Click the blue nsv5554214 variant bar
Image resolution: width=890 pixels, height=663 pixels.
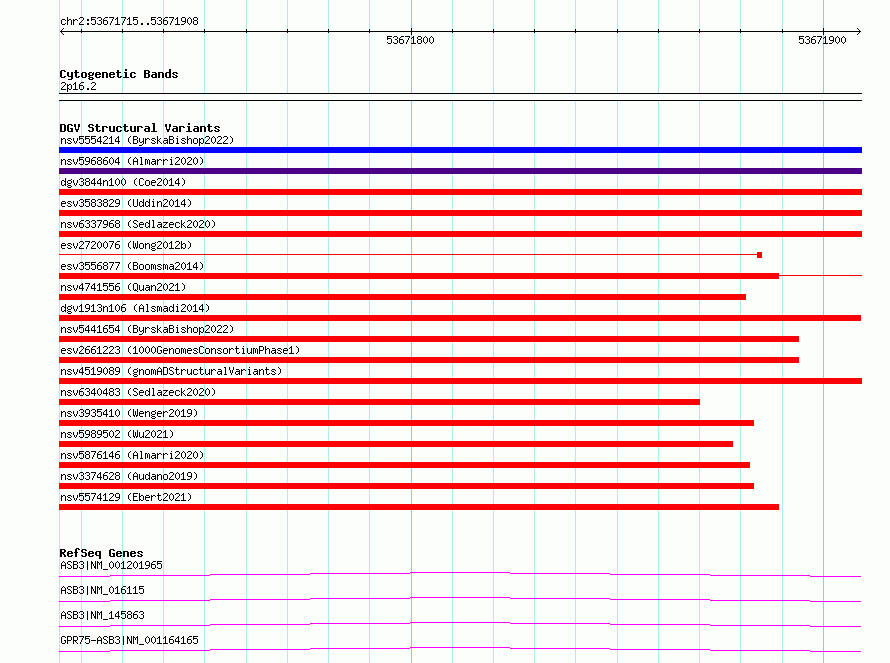coord(460,150)
